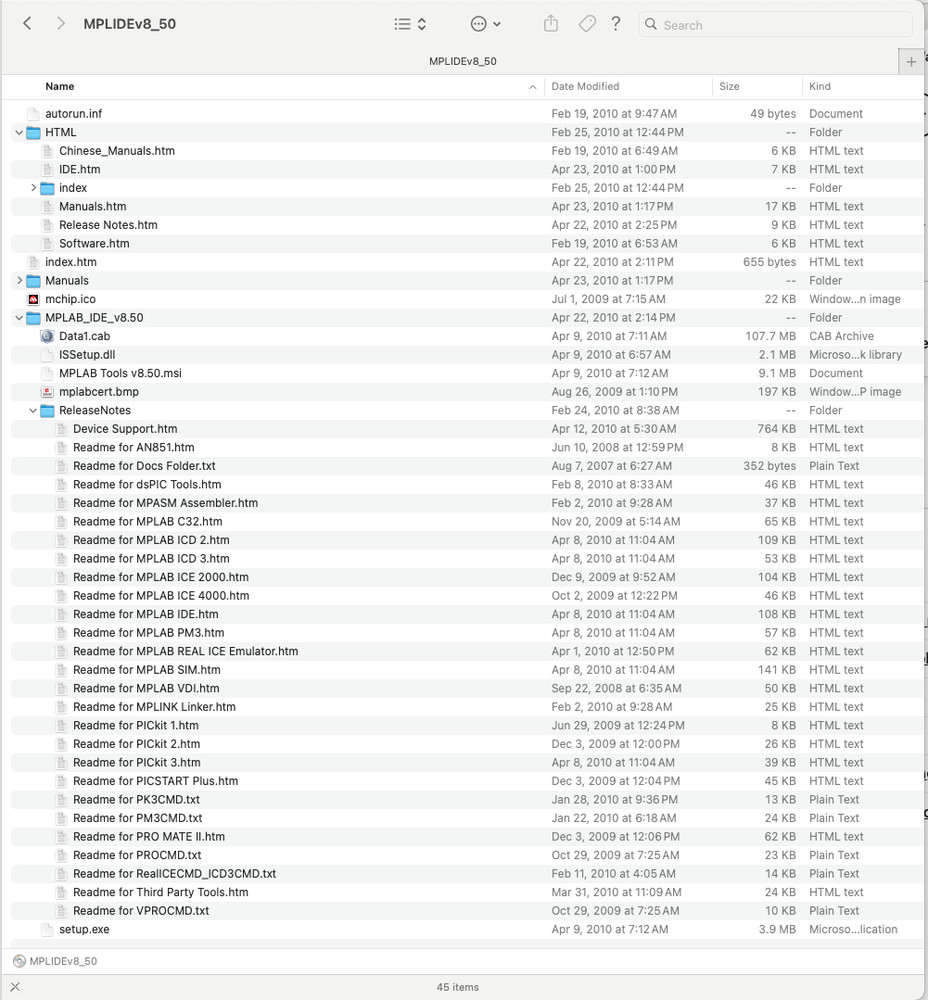Screen dimensions: 928x1000
Task: Collapse the ReleaseNotes folder
Action: 32,410
